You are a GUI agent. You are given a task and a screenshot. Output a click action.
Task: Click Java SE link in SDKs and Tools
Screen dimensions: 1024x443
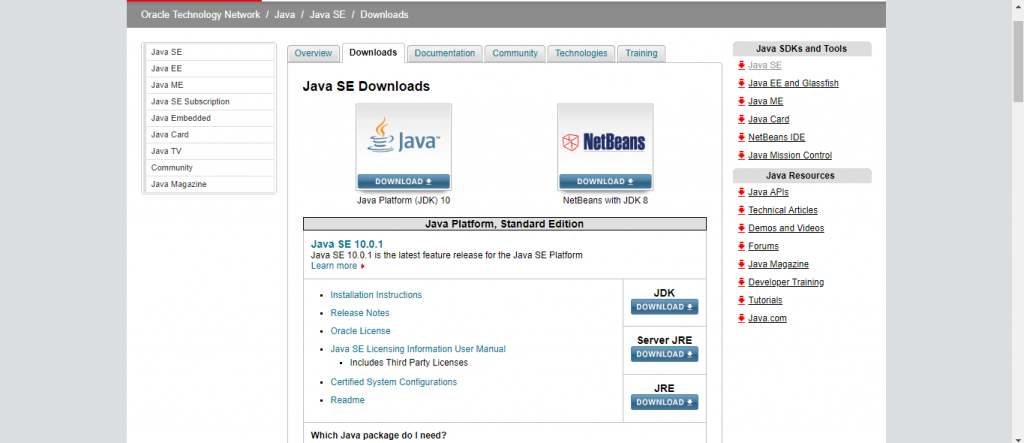[x=765, y=65]
